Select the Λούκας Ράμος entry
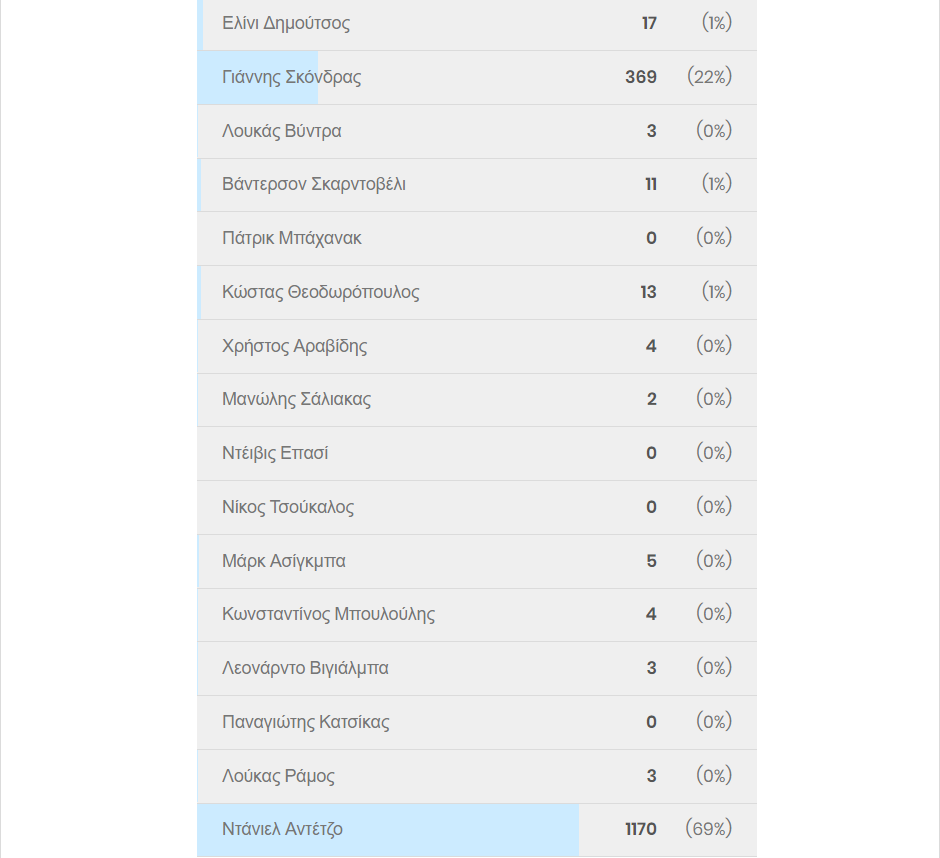 (477, 776)
